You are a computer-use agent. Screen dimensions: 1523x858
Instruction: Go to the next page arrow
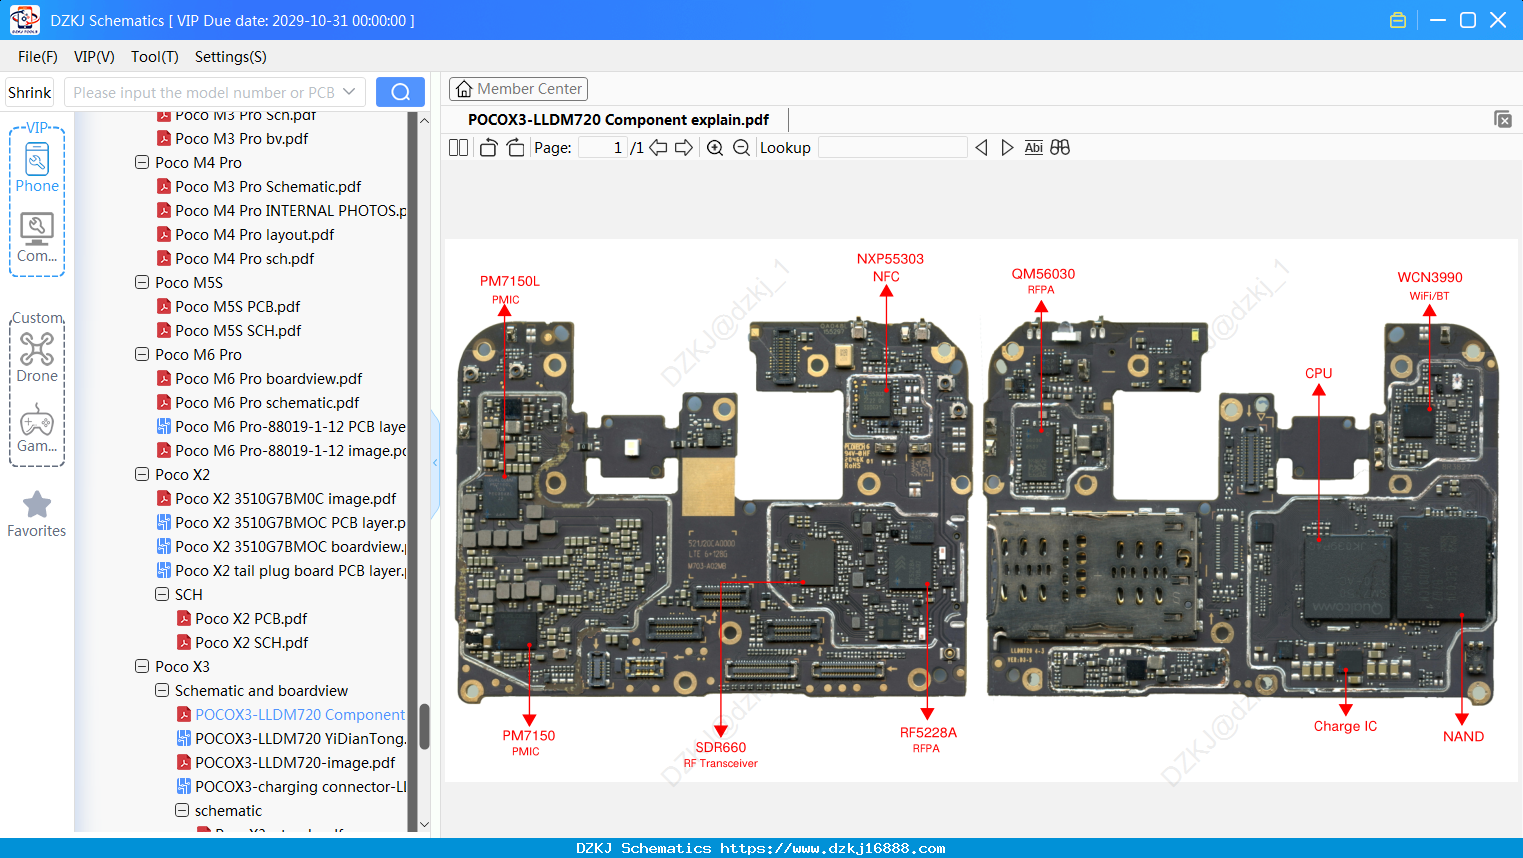(x=684, y=148)
